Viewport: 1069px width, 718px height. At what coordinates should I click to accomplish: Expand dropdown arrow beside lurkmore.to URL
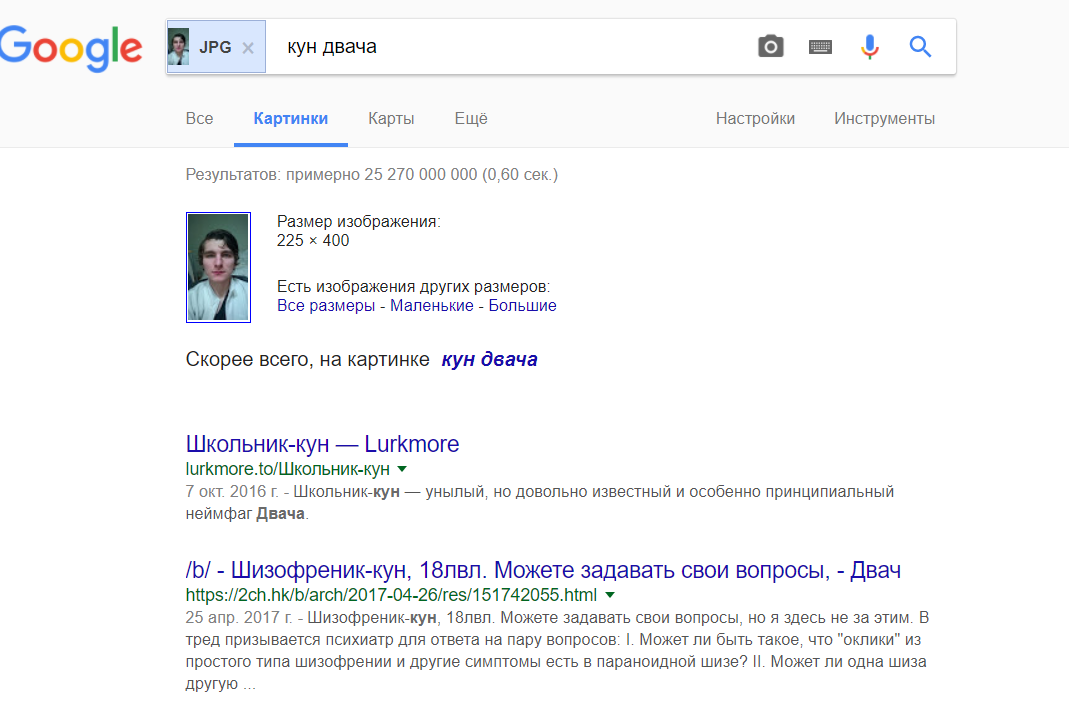pos(402,469)
